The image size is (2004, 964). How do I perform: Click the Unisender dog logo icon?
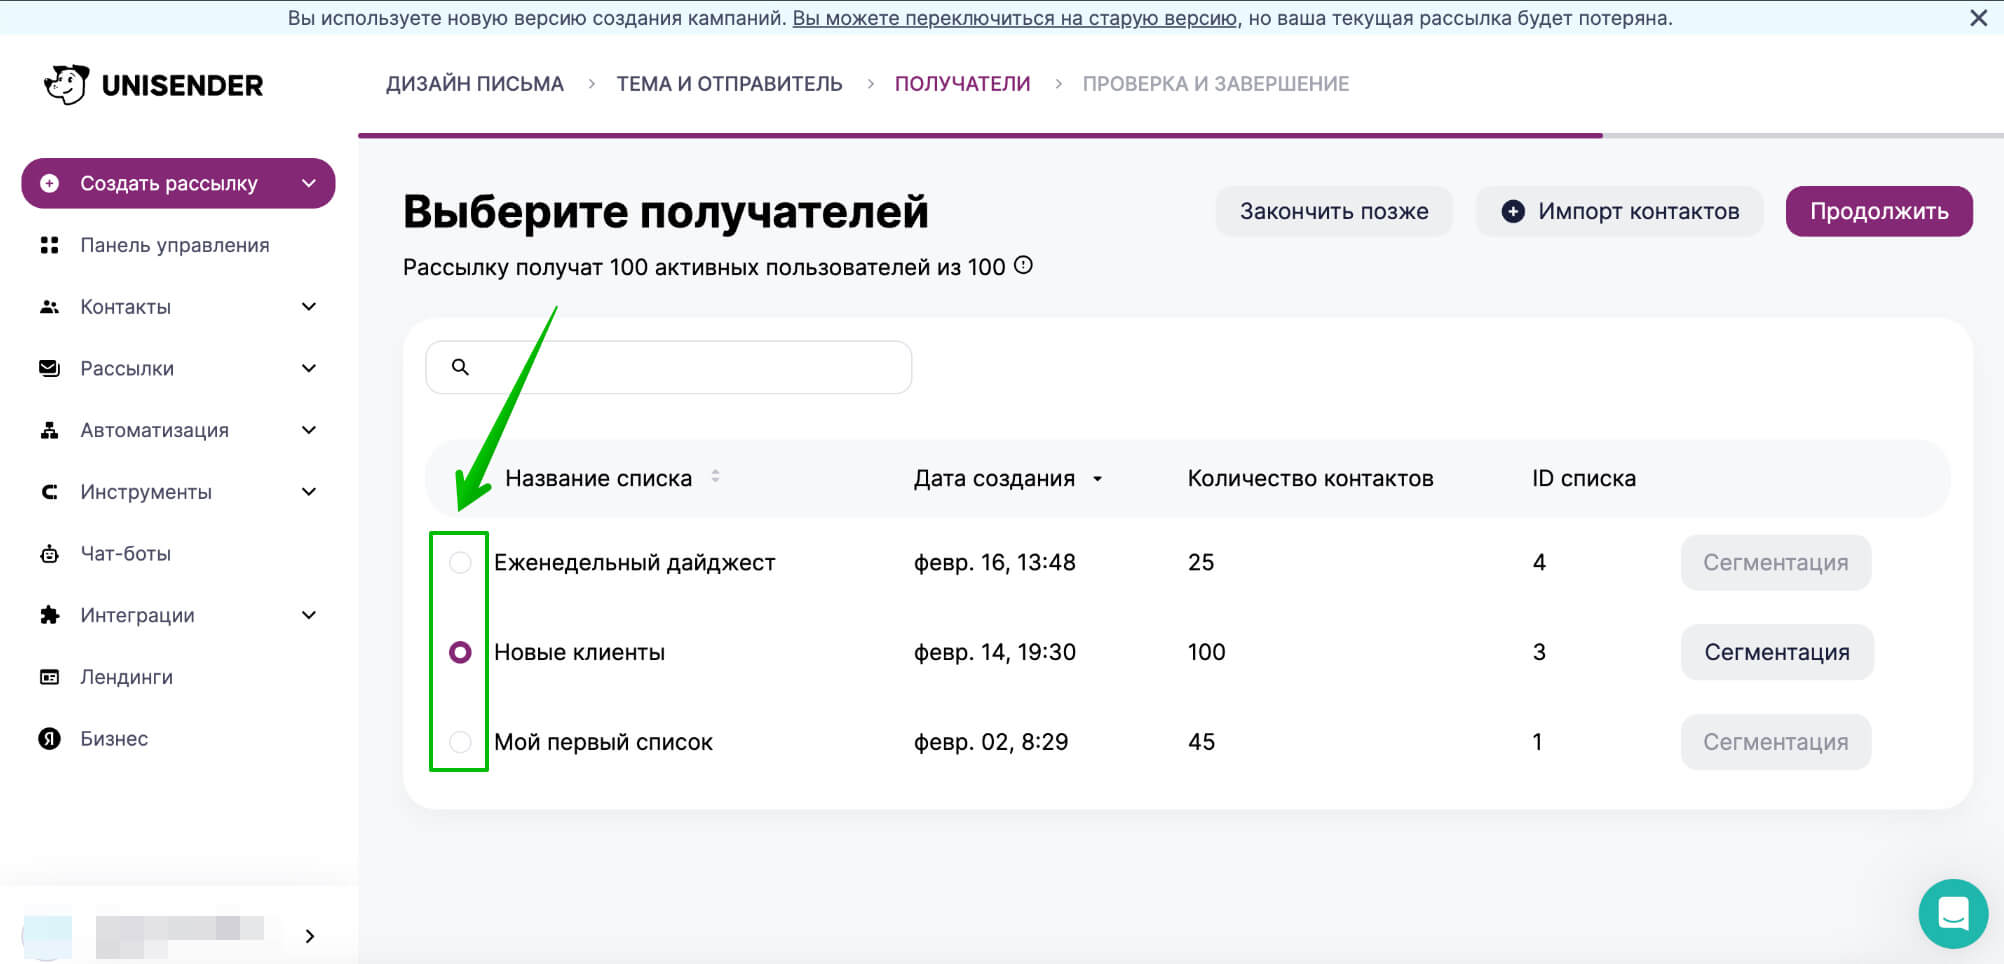tap(65, 85)
